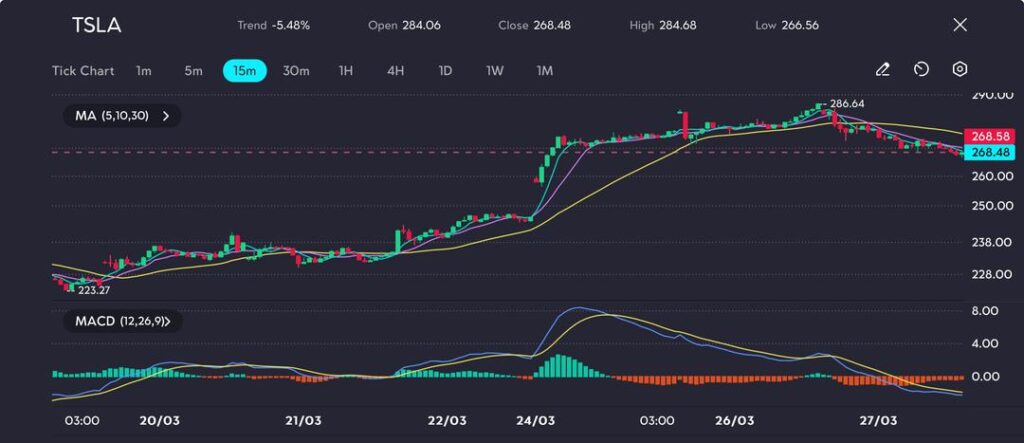Click the 286.64 high price marker
The image size is (1024, 443).
click(846, 103)
